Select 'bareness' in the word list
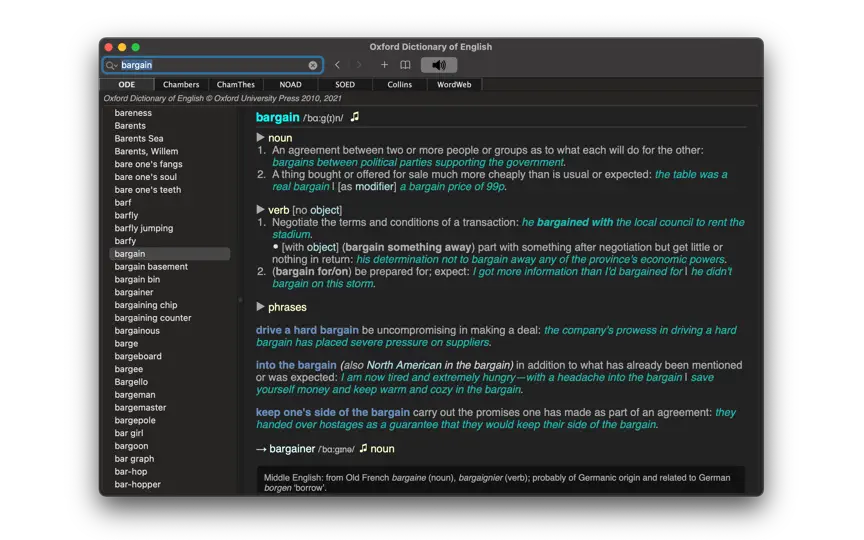Viewport: 864px width, 540px height. (x=133, y=112)
